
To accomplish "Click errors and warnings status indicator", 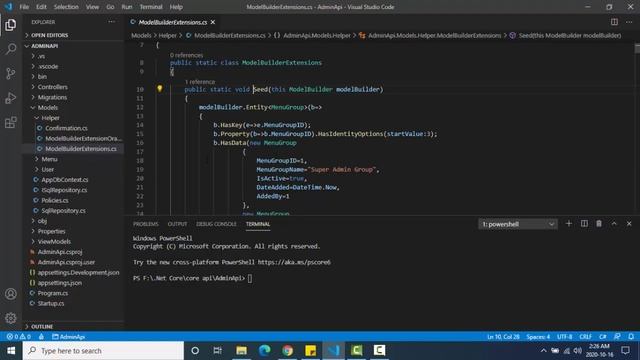I will coord(19,337).
